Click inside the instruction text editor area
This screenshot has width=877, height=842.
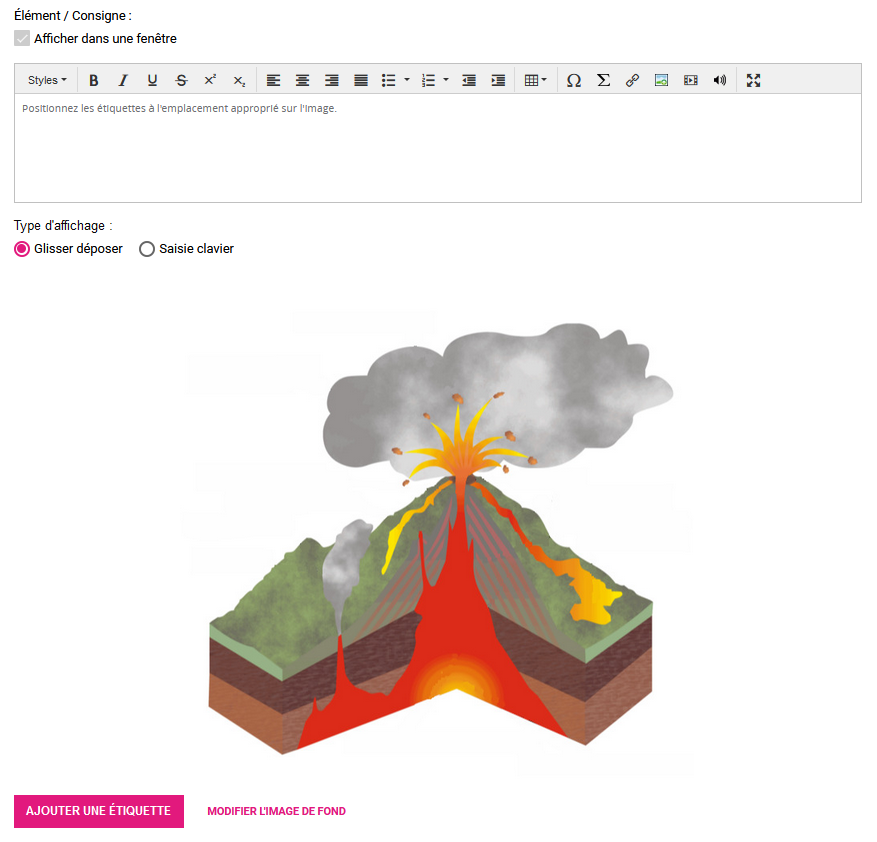(437, 150)
